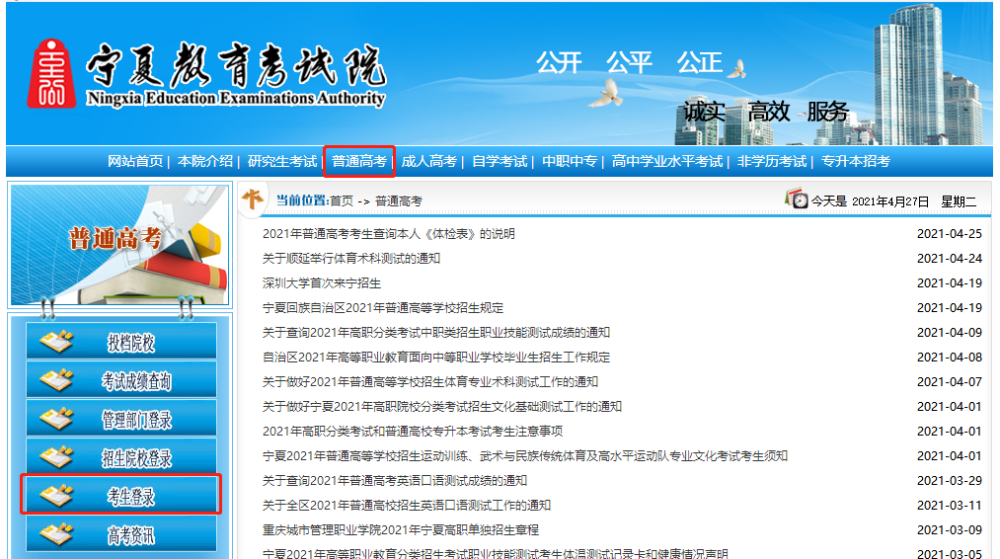The width and height of the screenshot is (1000, 559).
Task: Open article 自治区2021年高等职业教育面向中等职业学校毕业生招生工作规定
Action: point(436,357)
